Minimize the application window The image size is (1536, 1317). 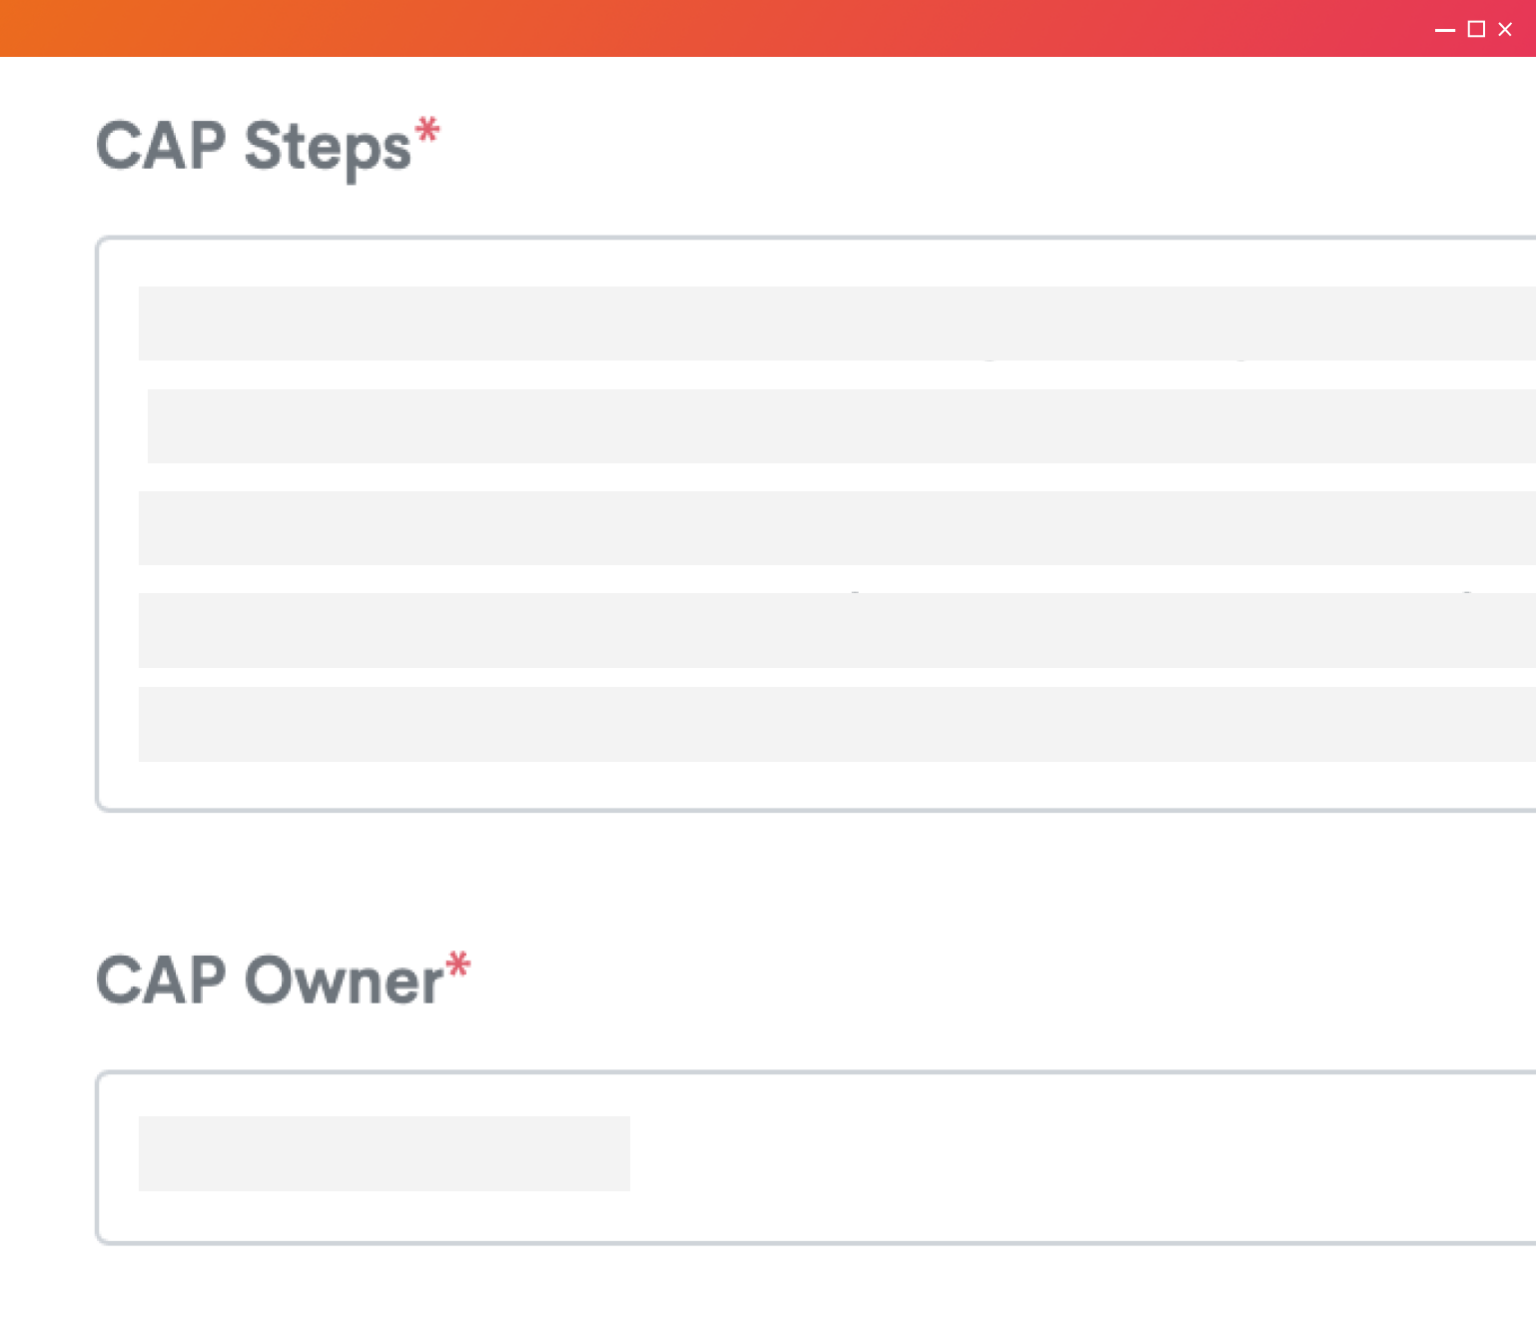pos(1445,30)
